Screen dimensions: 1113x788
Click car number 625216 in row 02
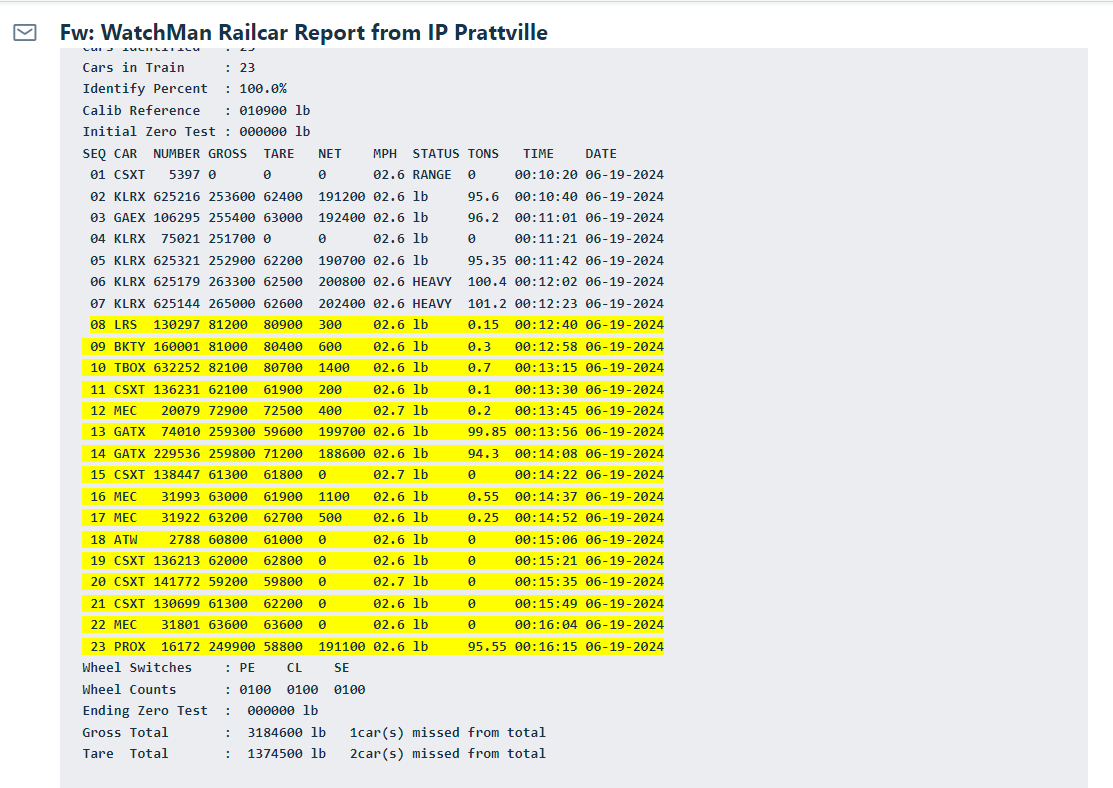[x=177, y=197]
